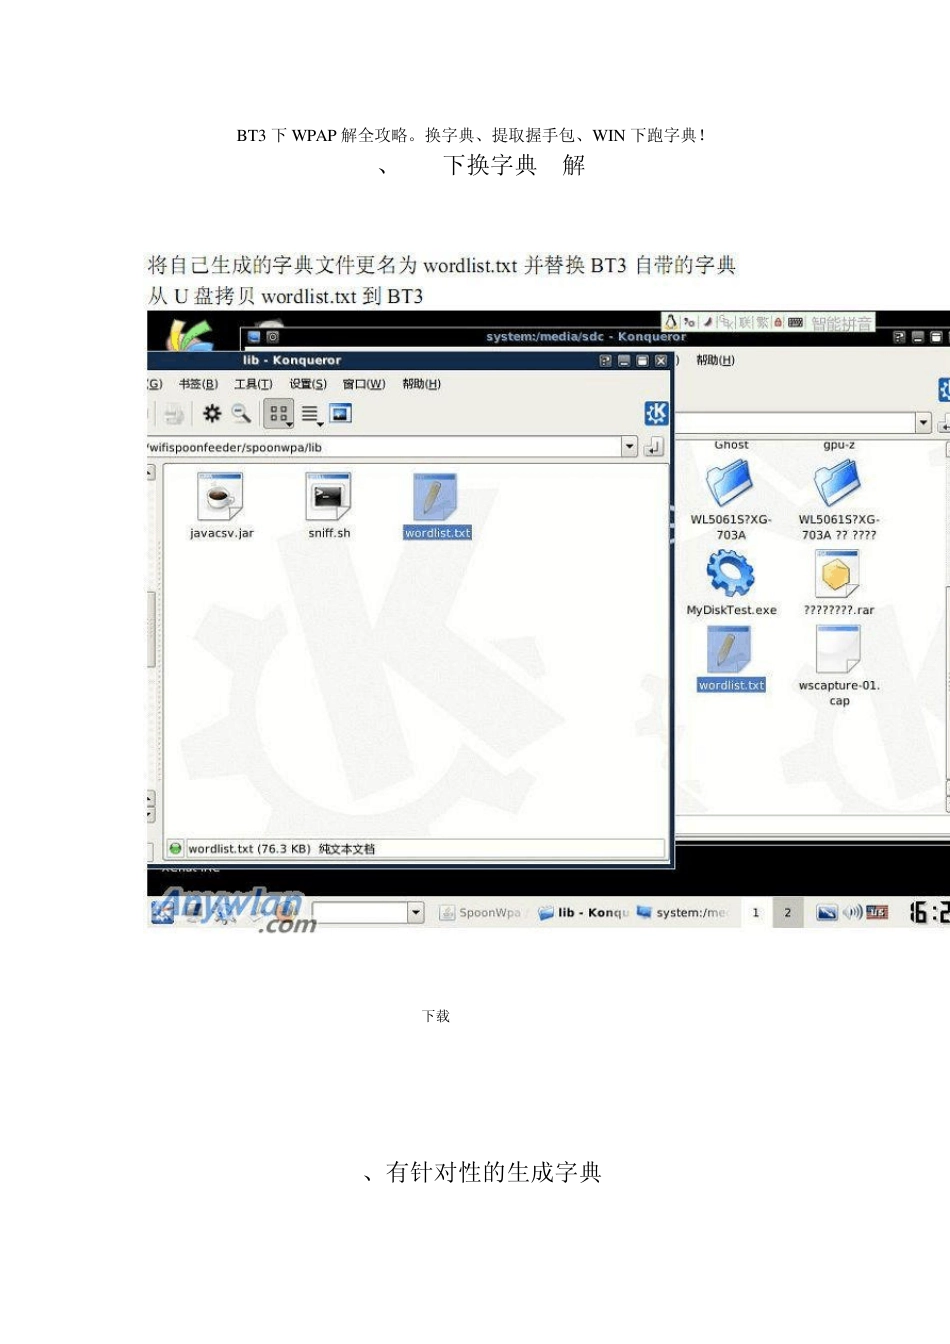
Task: Open 帮助(H) menu in lib Konqueror
Action: (x=421, y=384)
